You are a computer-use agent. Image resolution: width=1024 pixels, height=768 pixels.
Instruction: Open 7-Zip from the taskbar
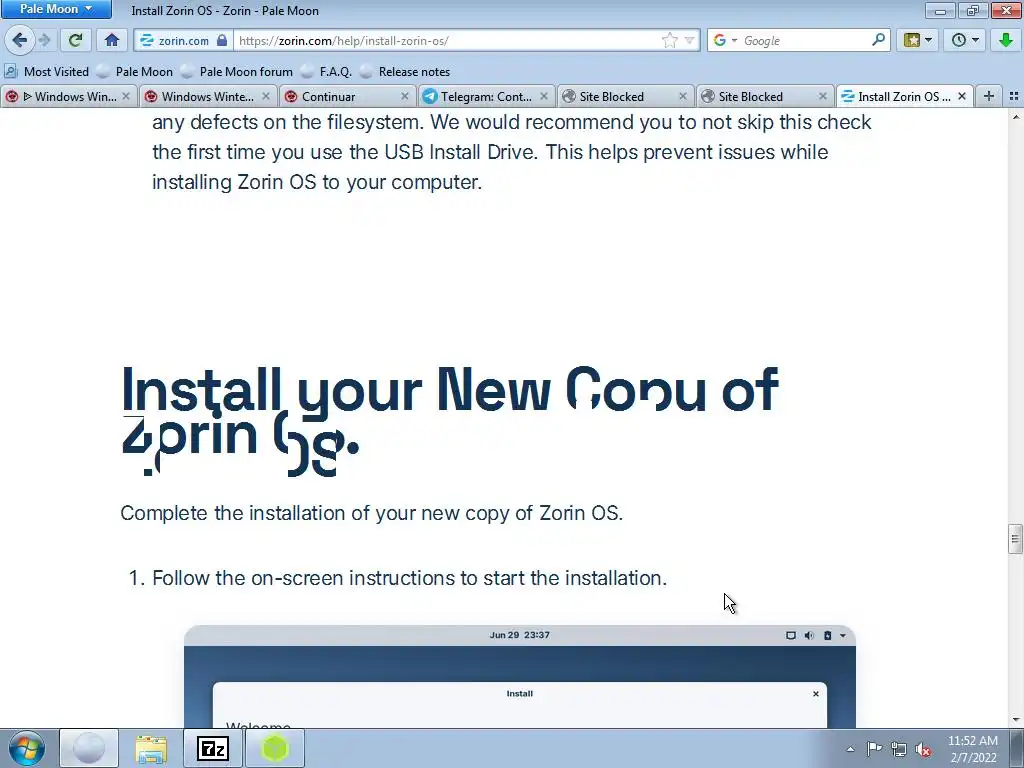[213, 748]
